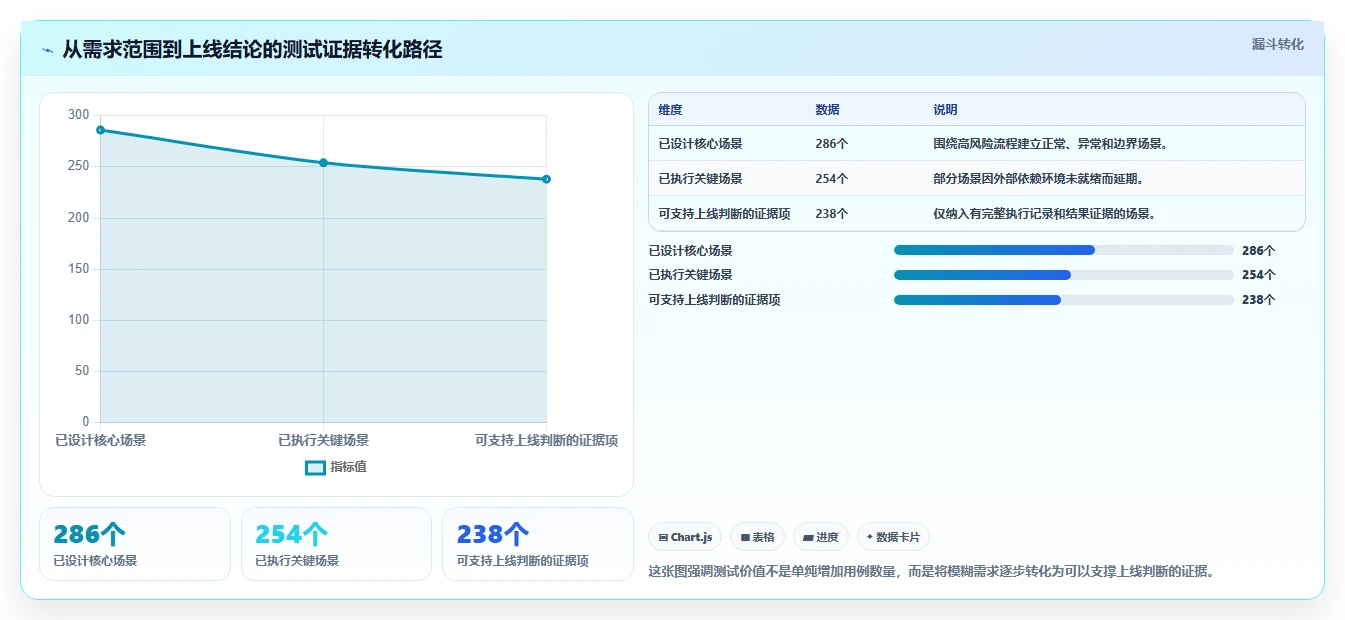Viewport: 1345px width, 620px height.
Task: Click progress value 238个
Action: [1259, 300]
